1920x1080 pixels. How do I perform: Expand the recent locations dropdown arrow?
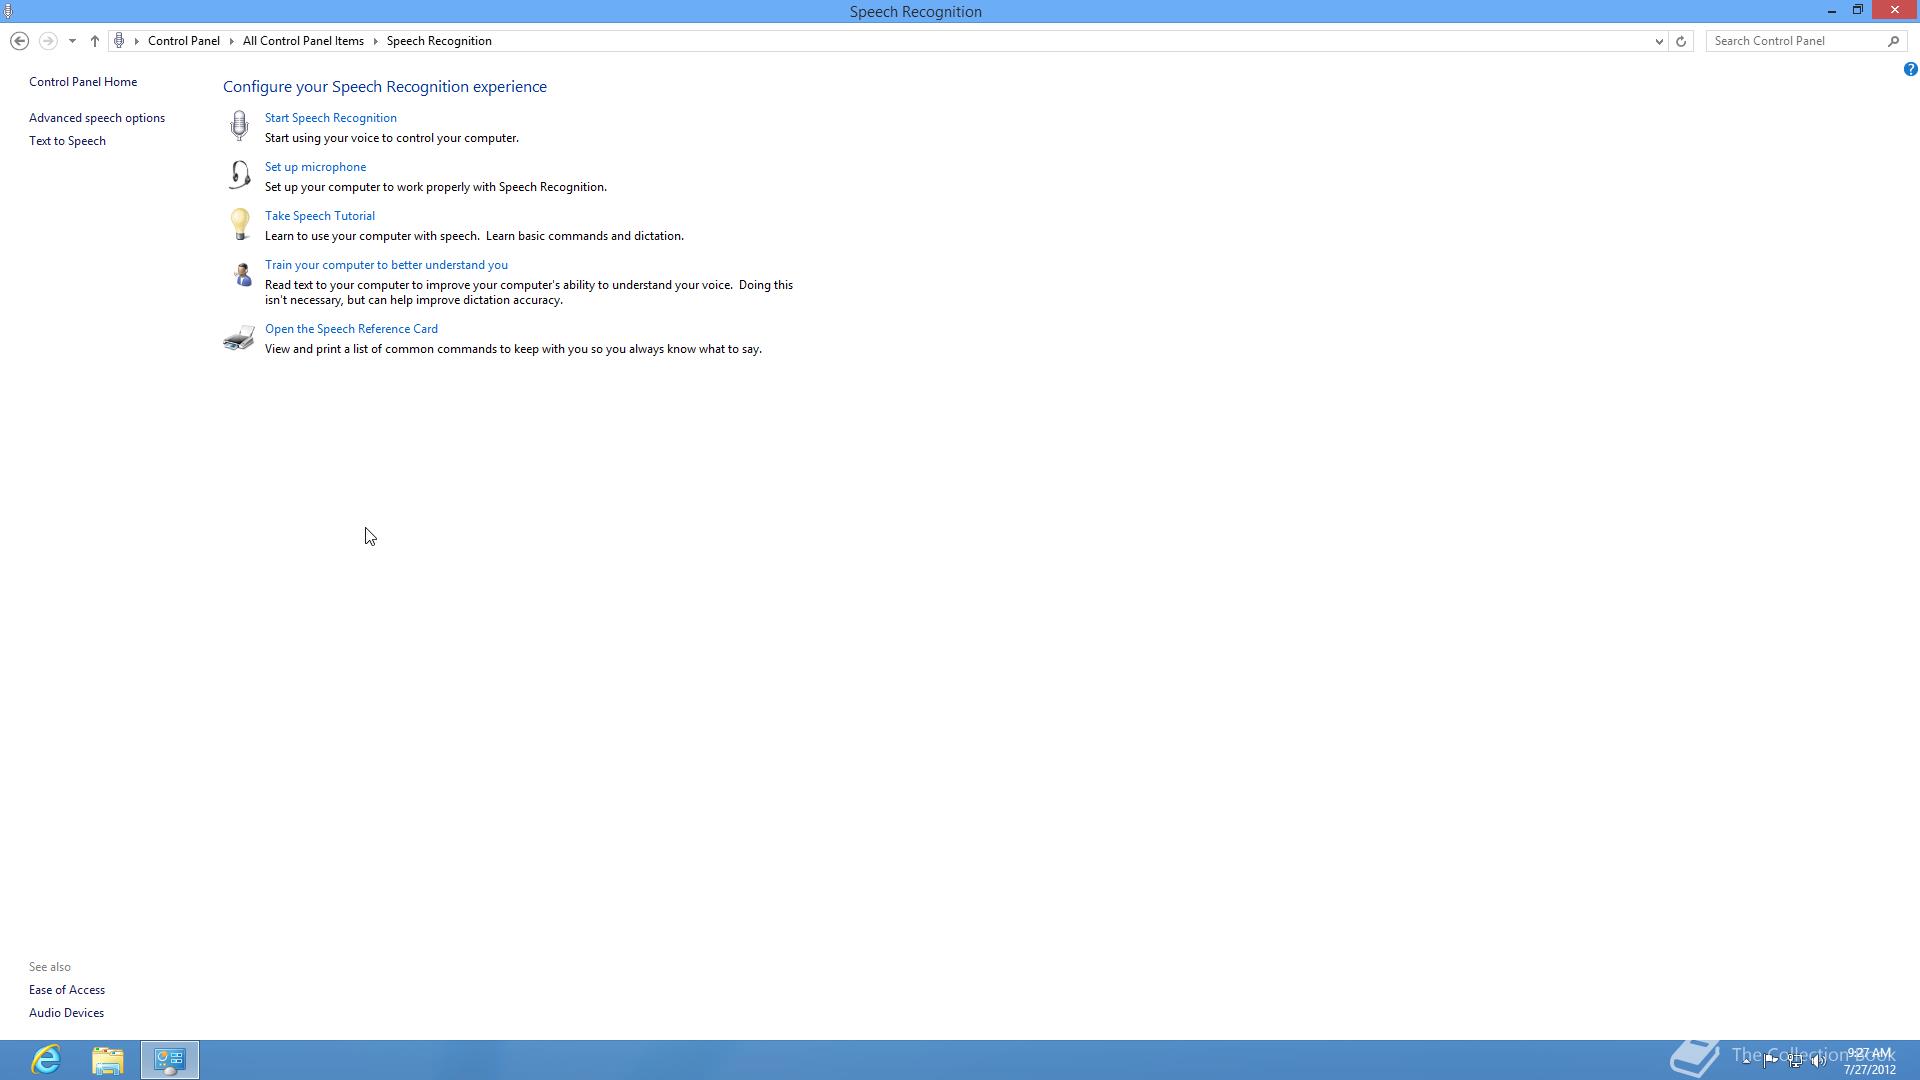[x=72, y=41]
